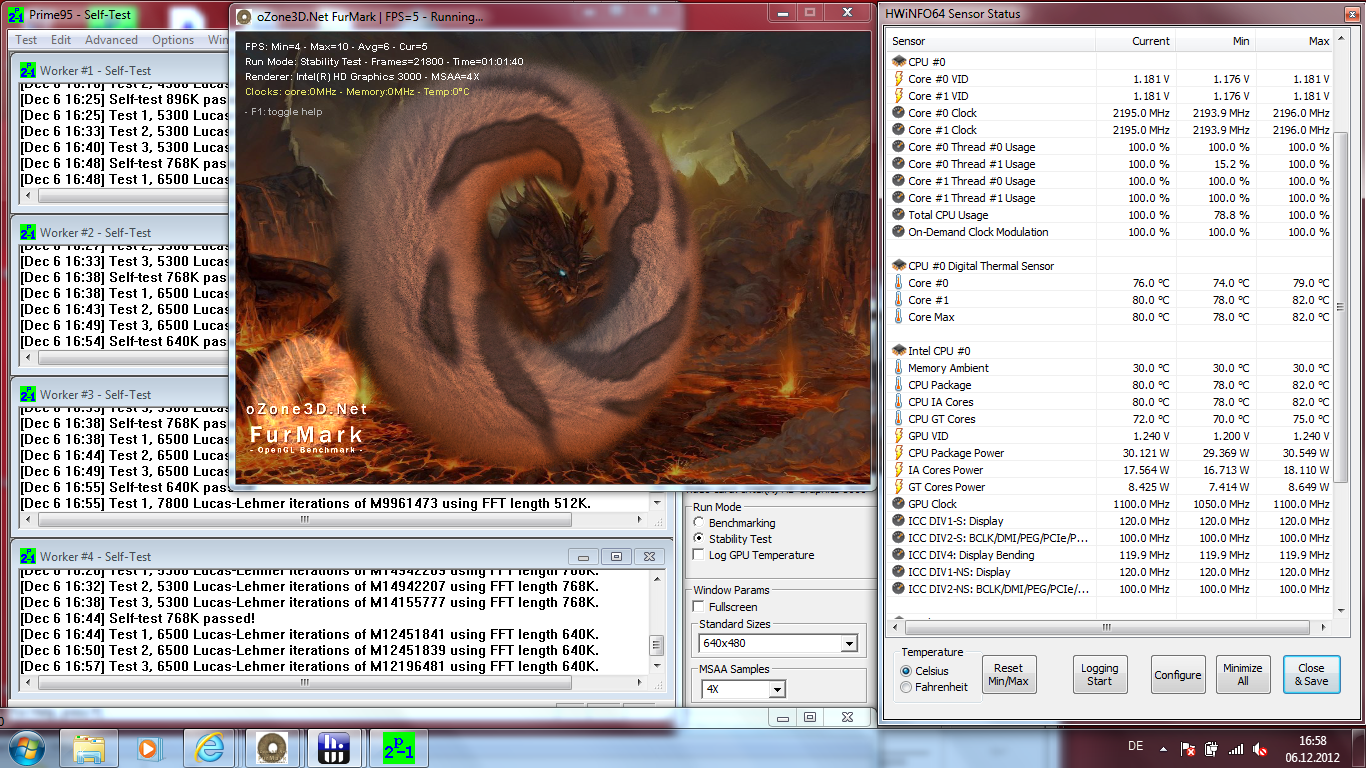Click the GPU Clock icon
This screenshot has height=768, width=1366.
(x=898, y=504)
